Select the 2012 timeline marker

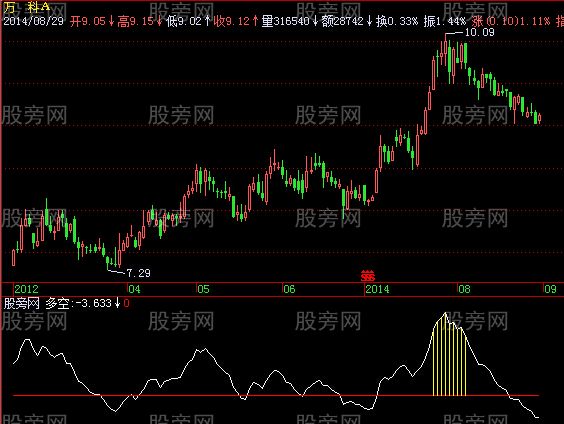tap(26, 289)
